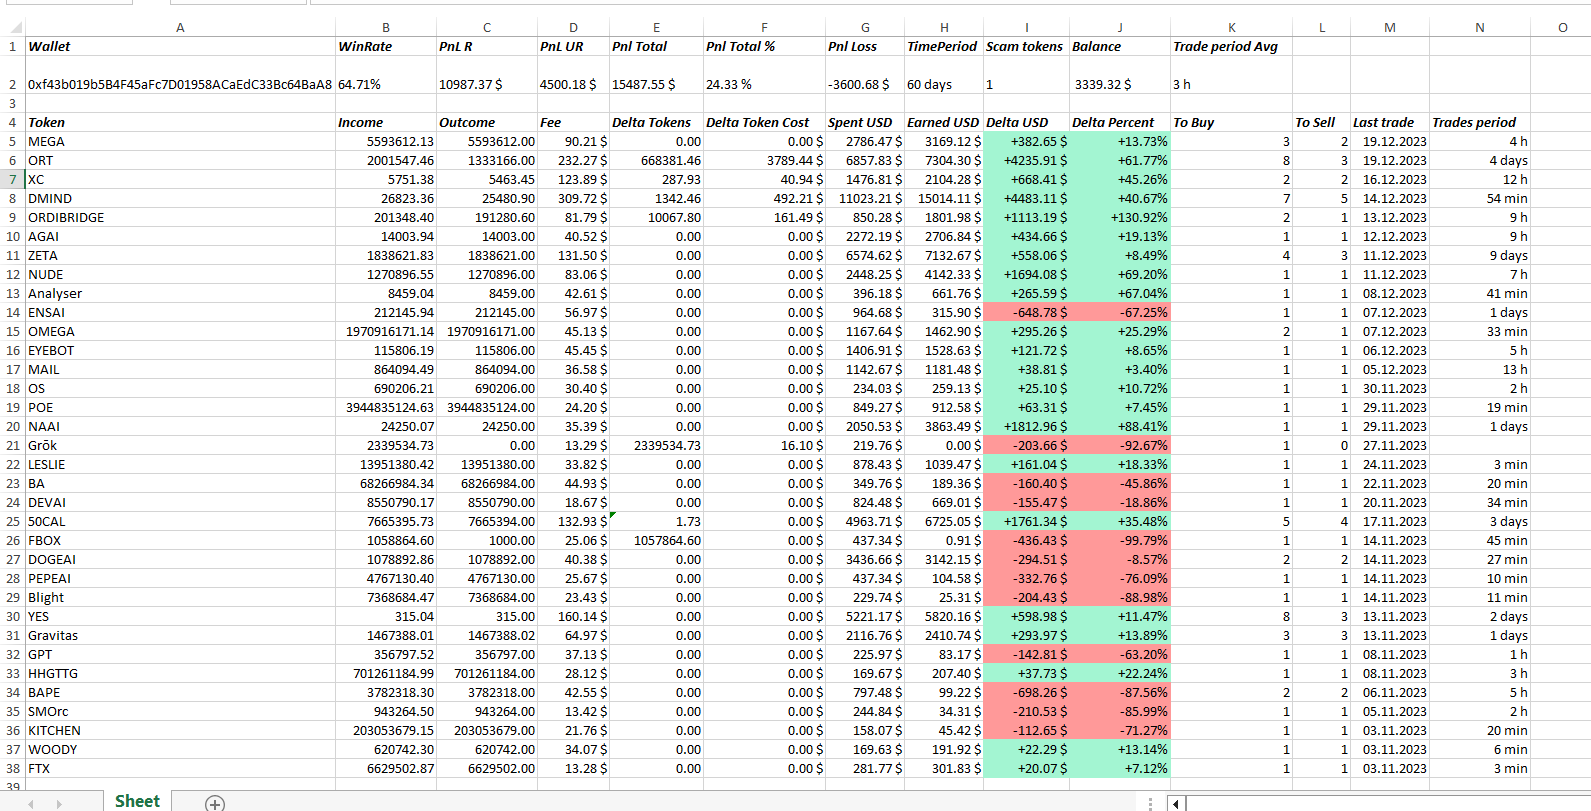The height and width of the screenshot is (811, 1591).
Task: Select the MEGA token cell
Action: [180, 142]
